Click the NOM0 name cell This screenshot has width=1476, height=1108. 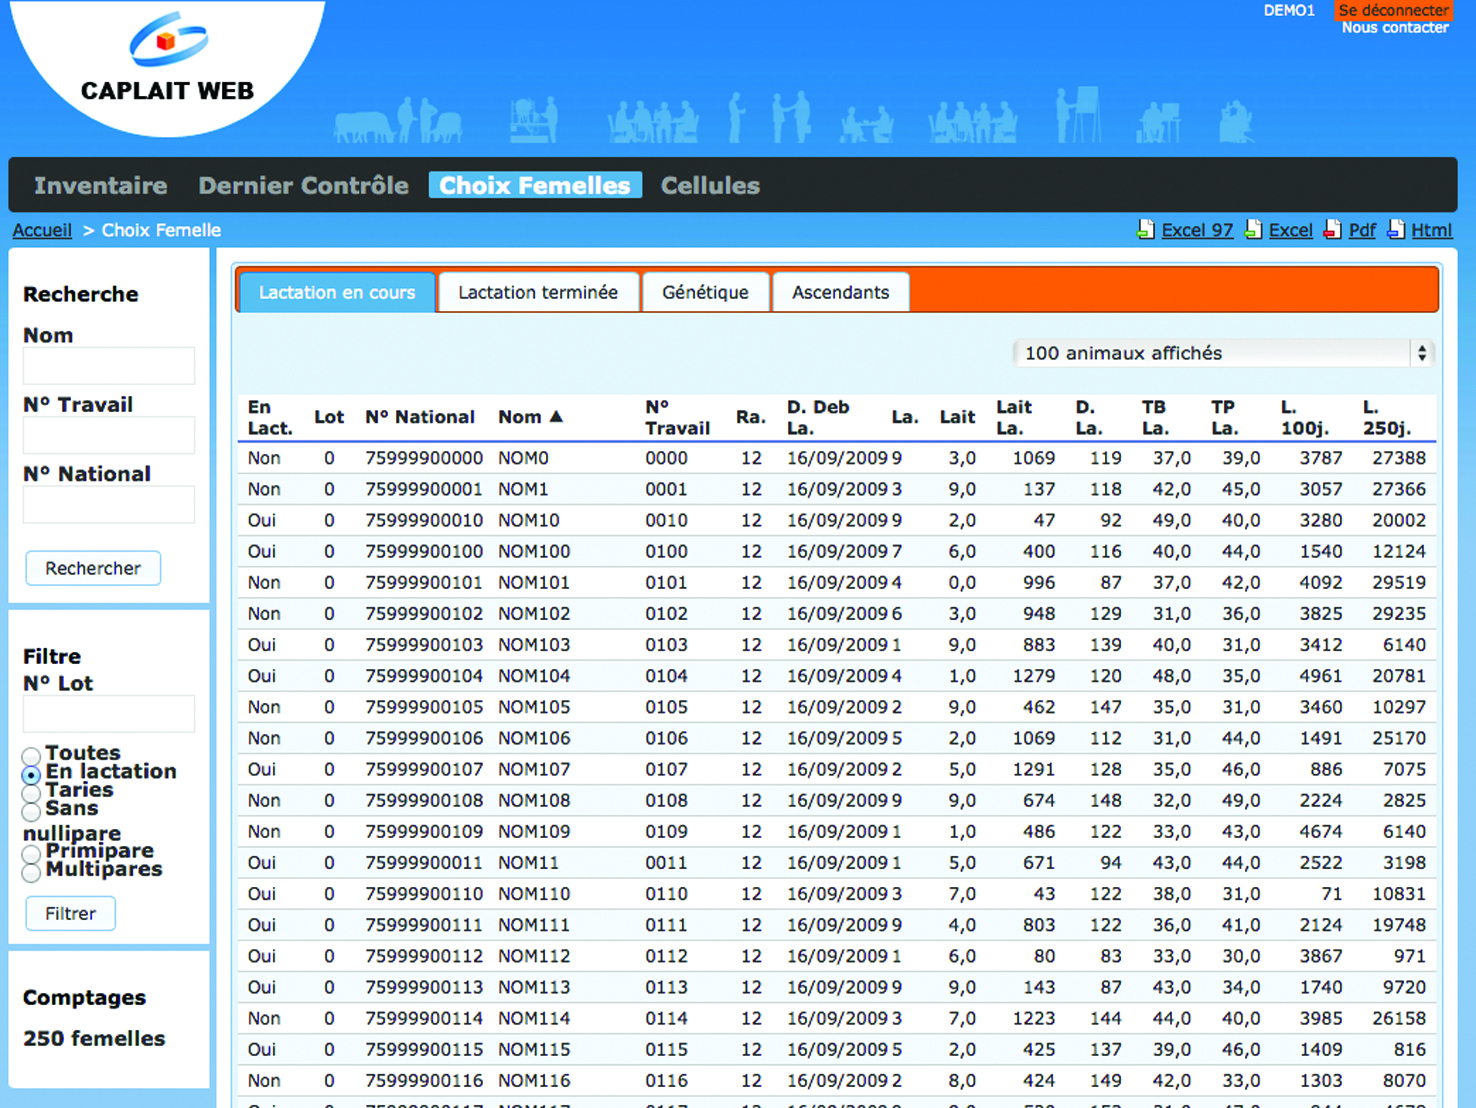tap(523, 458)
